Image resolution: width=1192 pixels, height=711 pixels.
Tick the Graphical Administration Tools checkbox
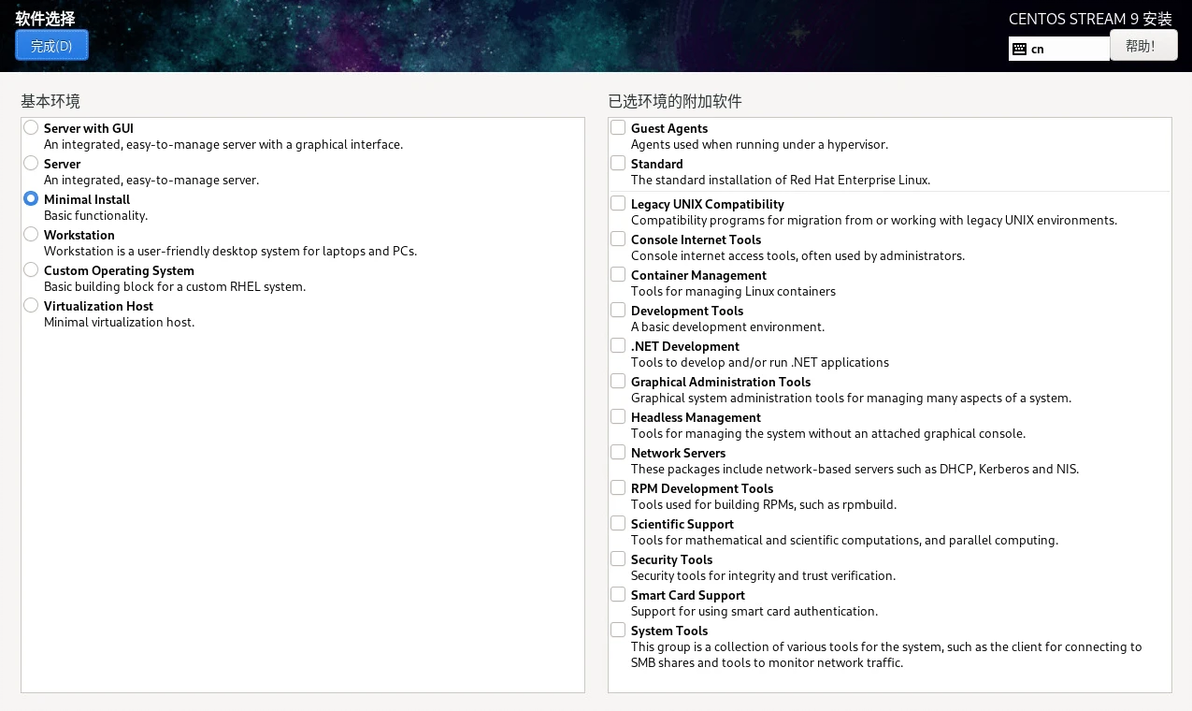pyautogui.click(x=618, y=381)
